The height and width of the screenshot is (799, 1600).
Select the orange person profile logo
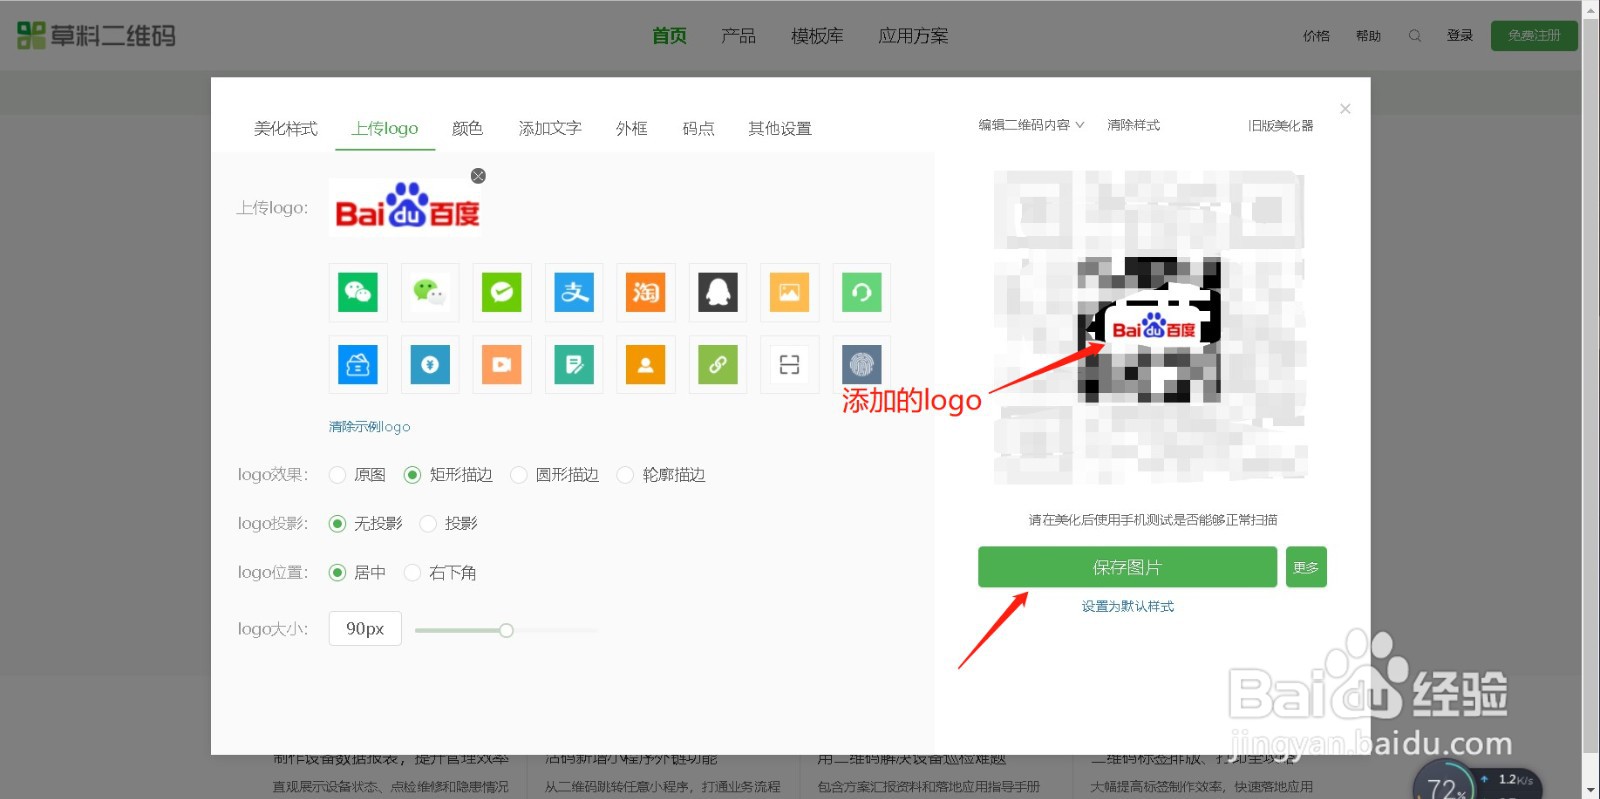pos(646,365)
